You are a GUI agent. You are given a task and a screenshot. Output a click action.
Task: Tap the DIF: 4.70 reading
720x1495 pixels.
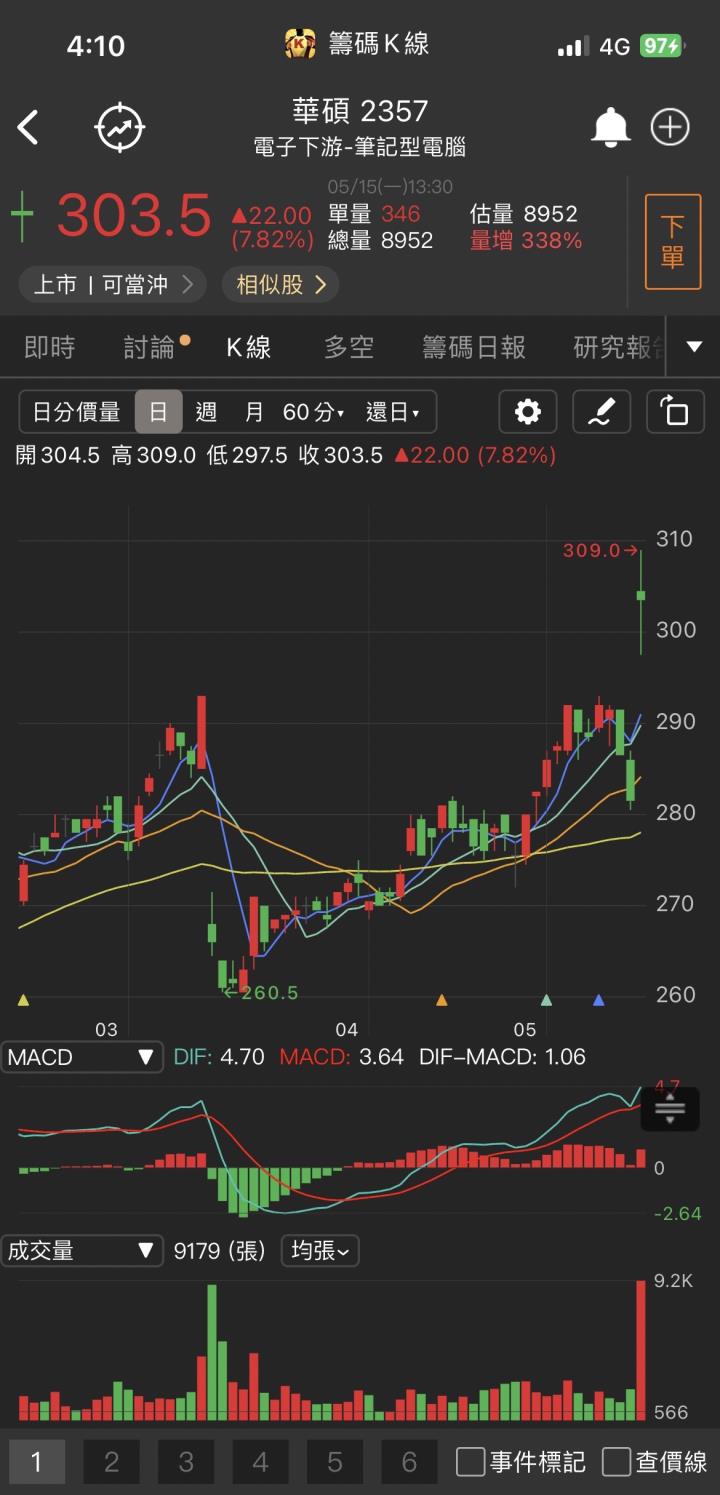pos(219,1057)
